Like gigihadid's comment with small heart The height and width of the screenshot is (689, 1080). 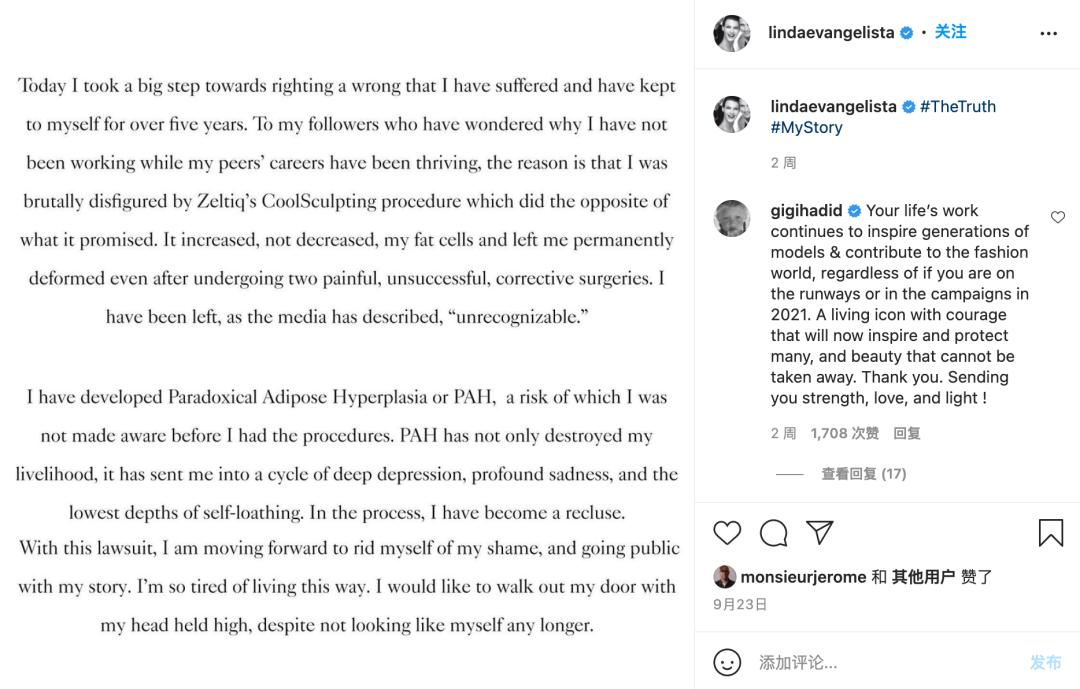pos(1058,217)
